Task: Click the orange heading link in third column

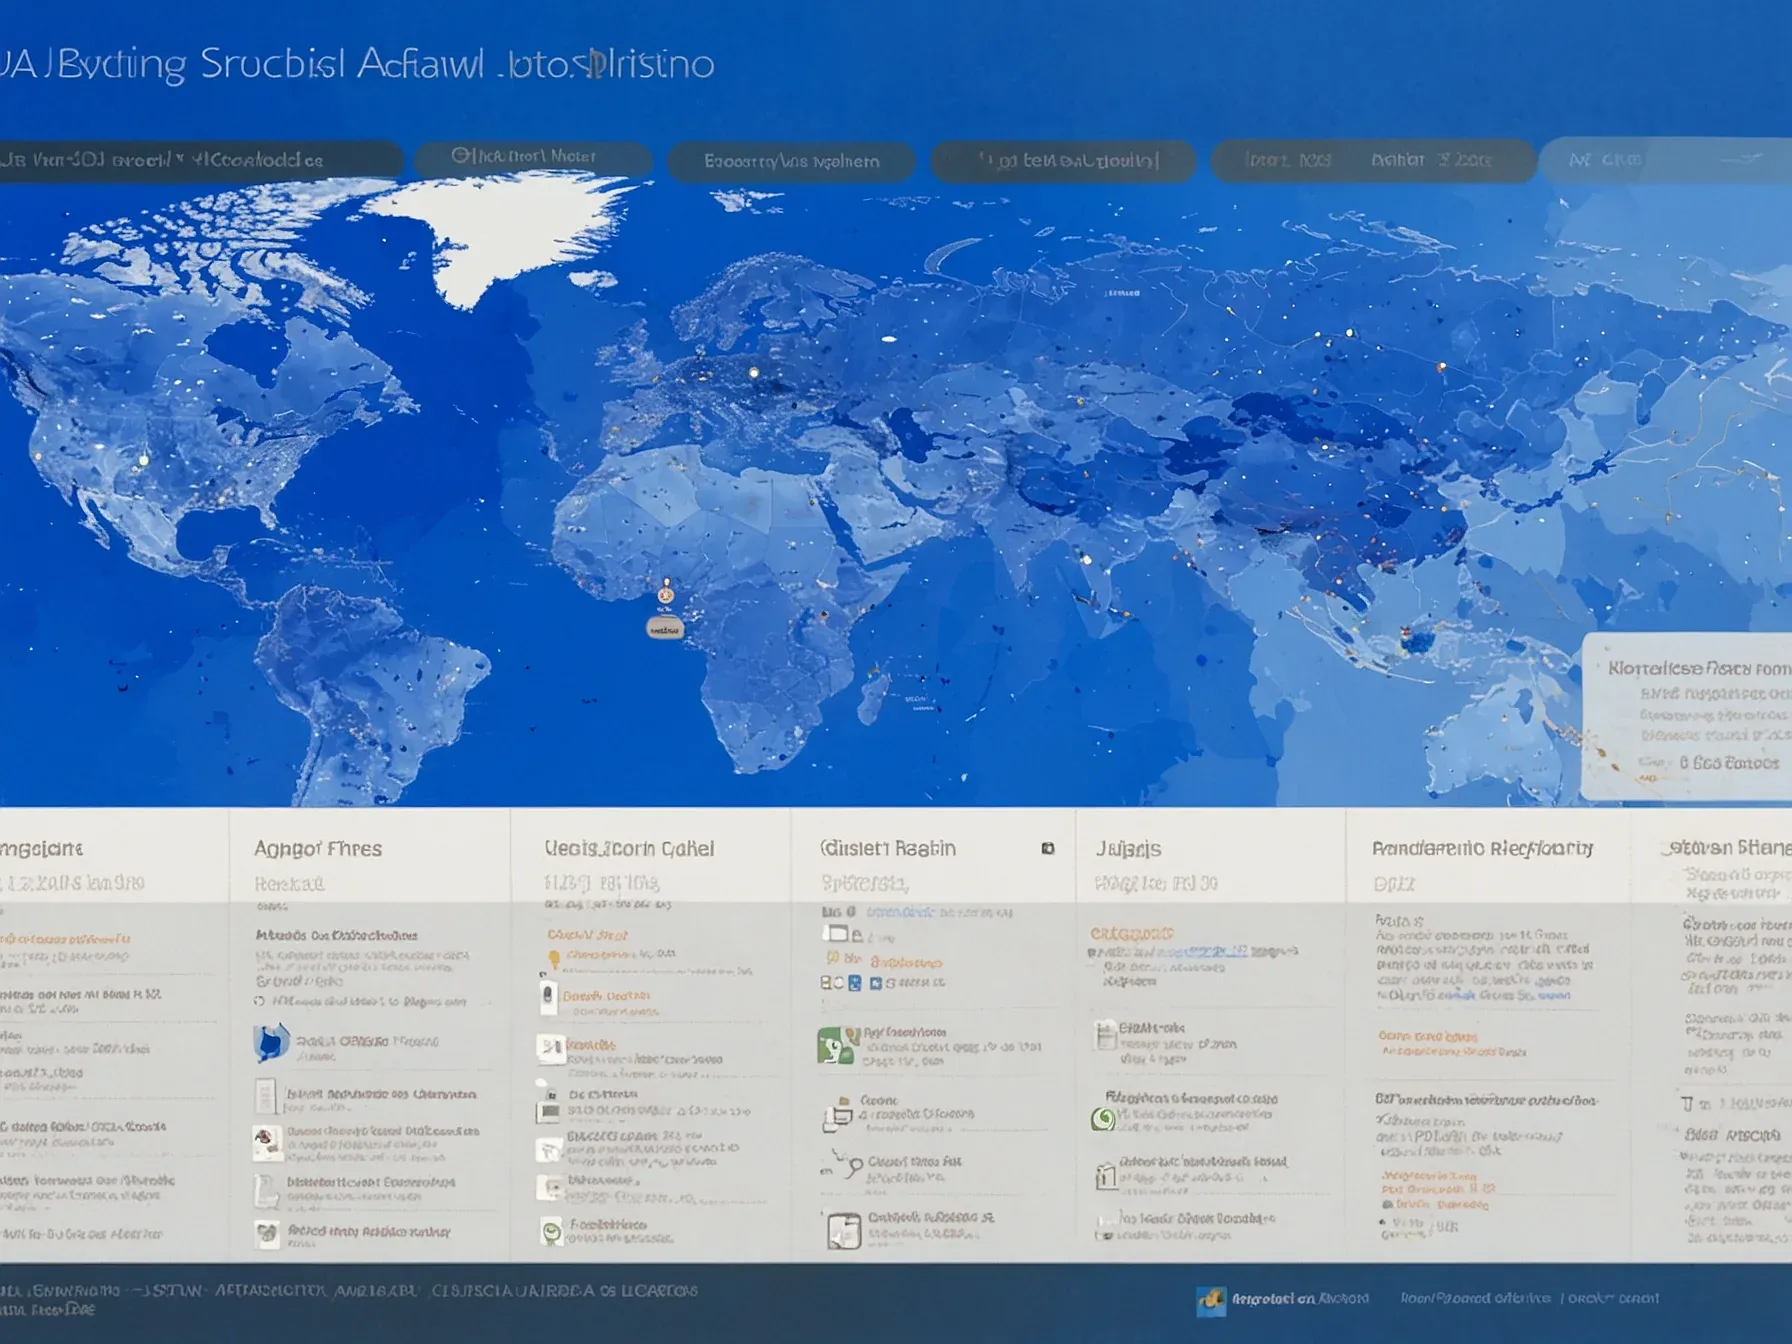Action: click(587, 935)
